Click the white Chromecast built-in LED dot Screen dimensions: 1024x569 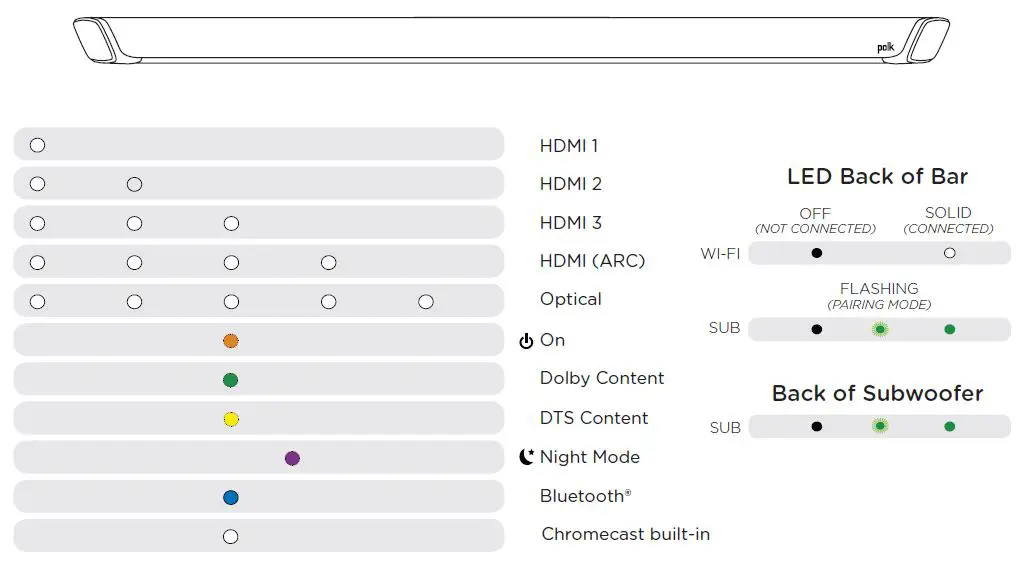(231, 537)
